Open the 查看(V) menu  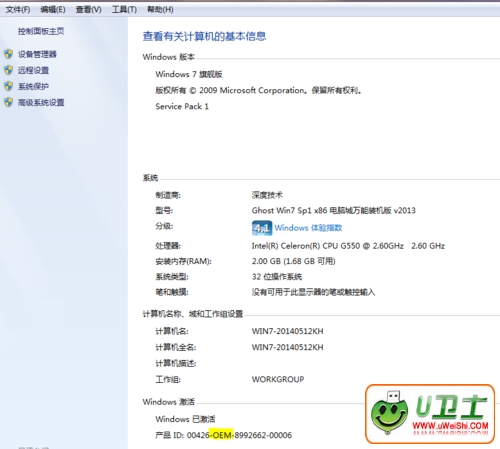88,10
